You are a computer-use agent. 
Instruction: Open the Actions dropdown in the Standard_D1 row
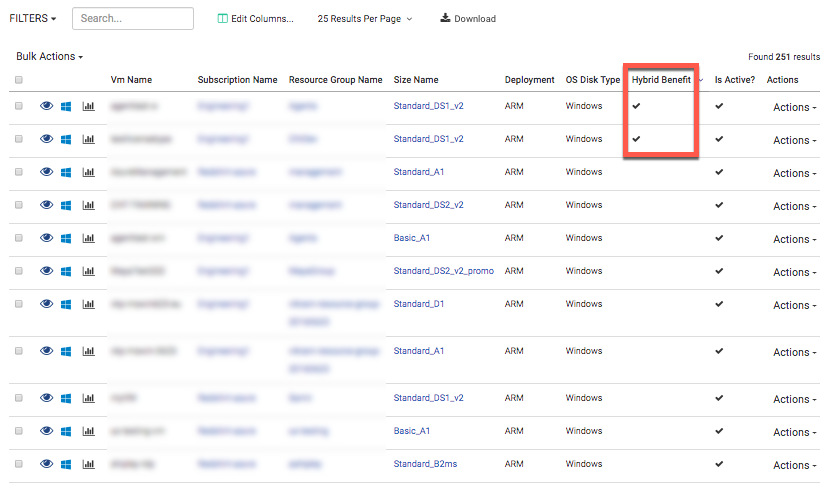click(794, 305)
